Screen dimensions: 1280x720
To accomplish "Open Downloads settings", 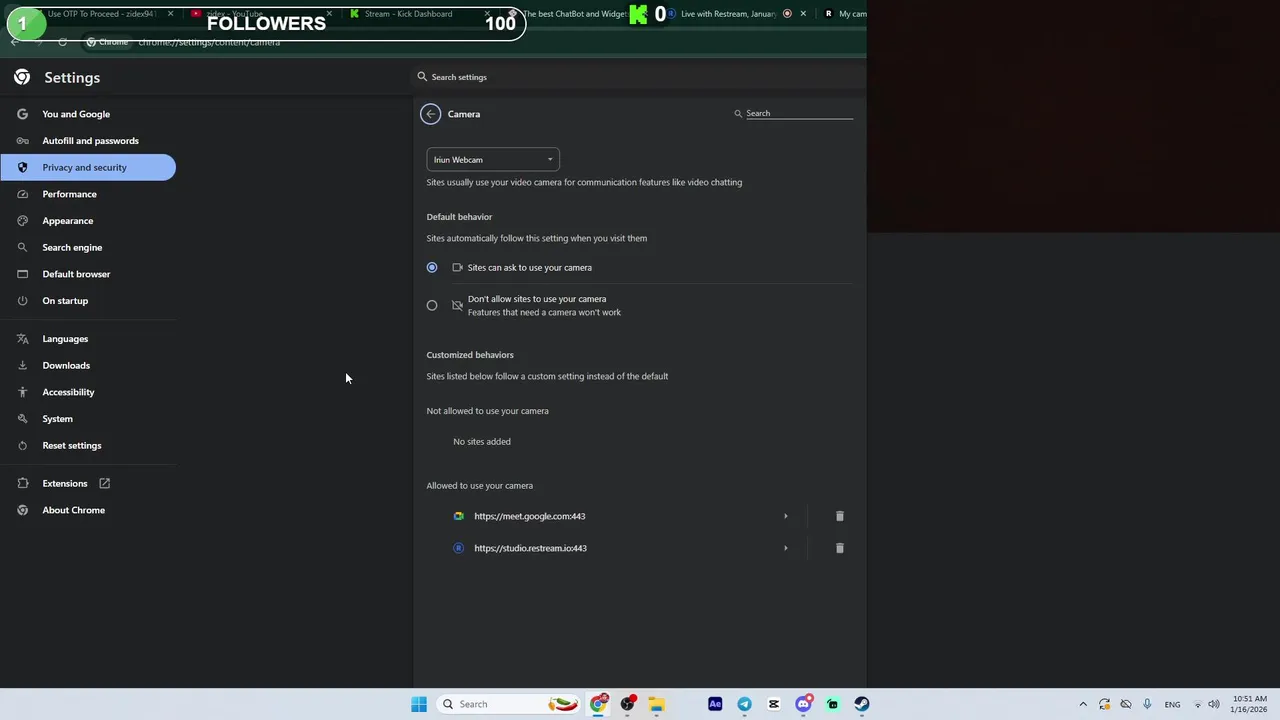I will click(x=66, y=365).
